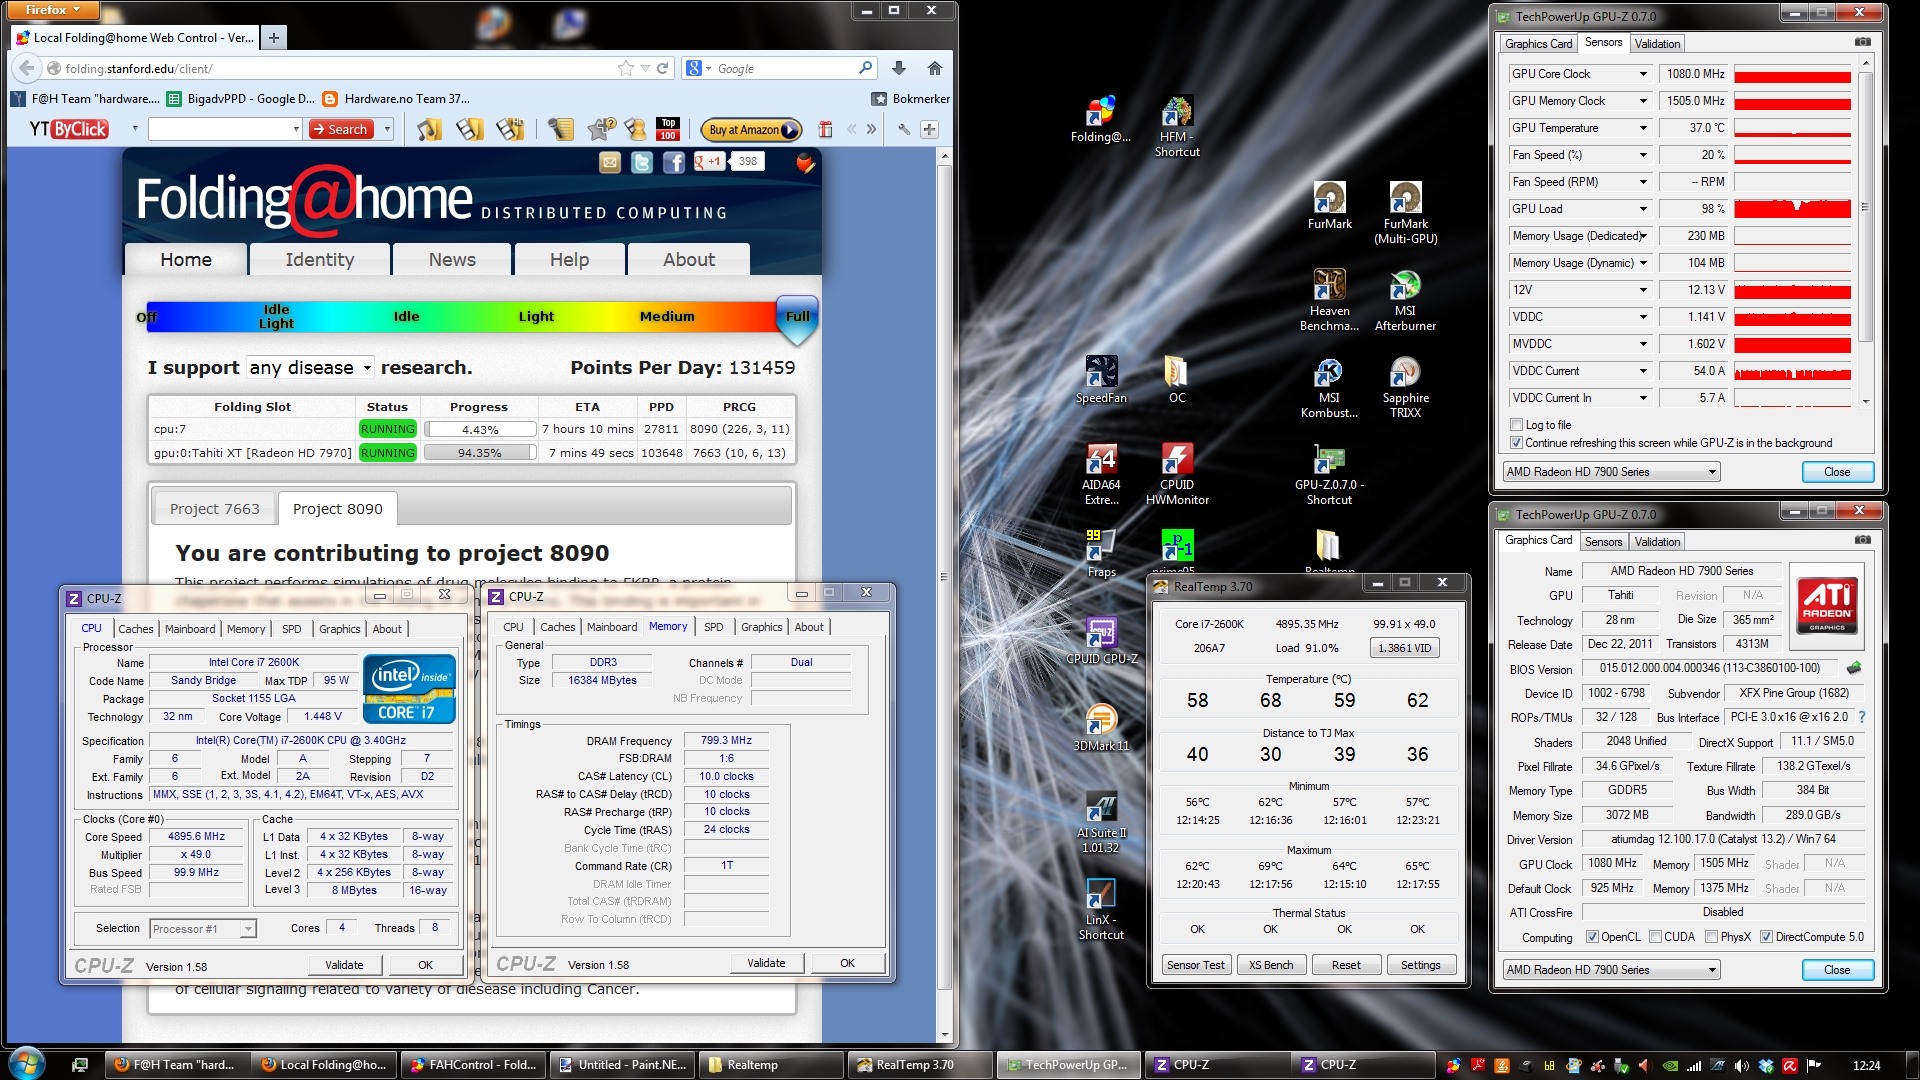Click the Twitter share icon on Folding page

tap(642, 162)
